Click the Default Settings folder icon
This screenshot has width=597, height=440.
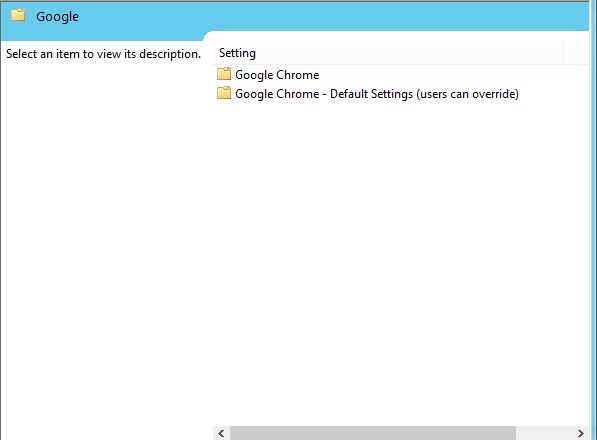(x=224, y=93)
